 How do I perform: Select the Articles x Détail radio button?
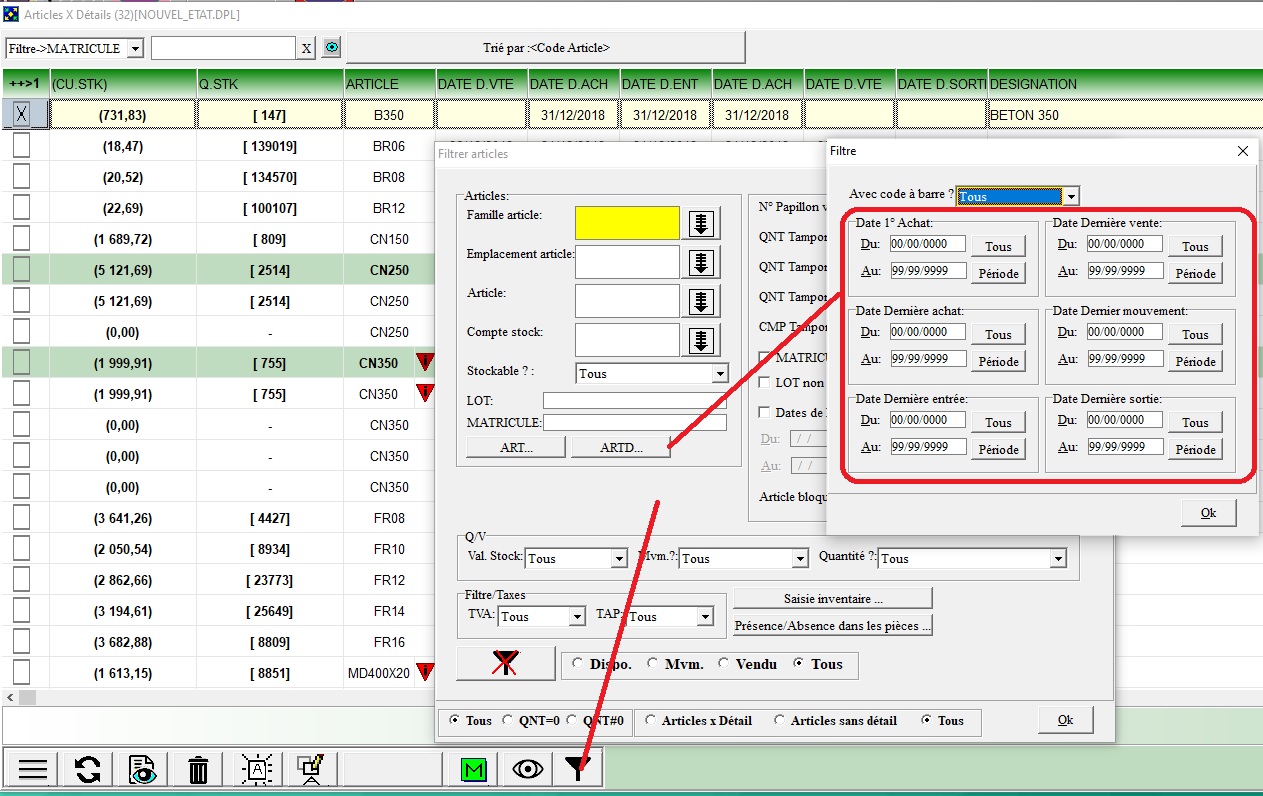(651, 720)
